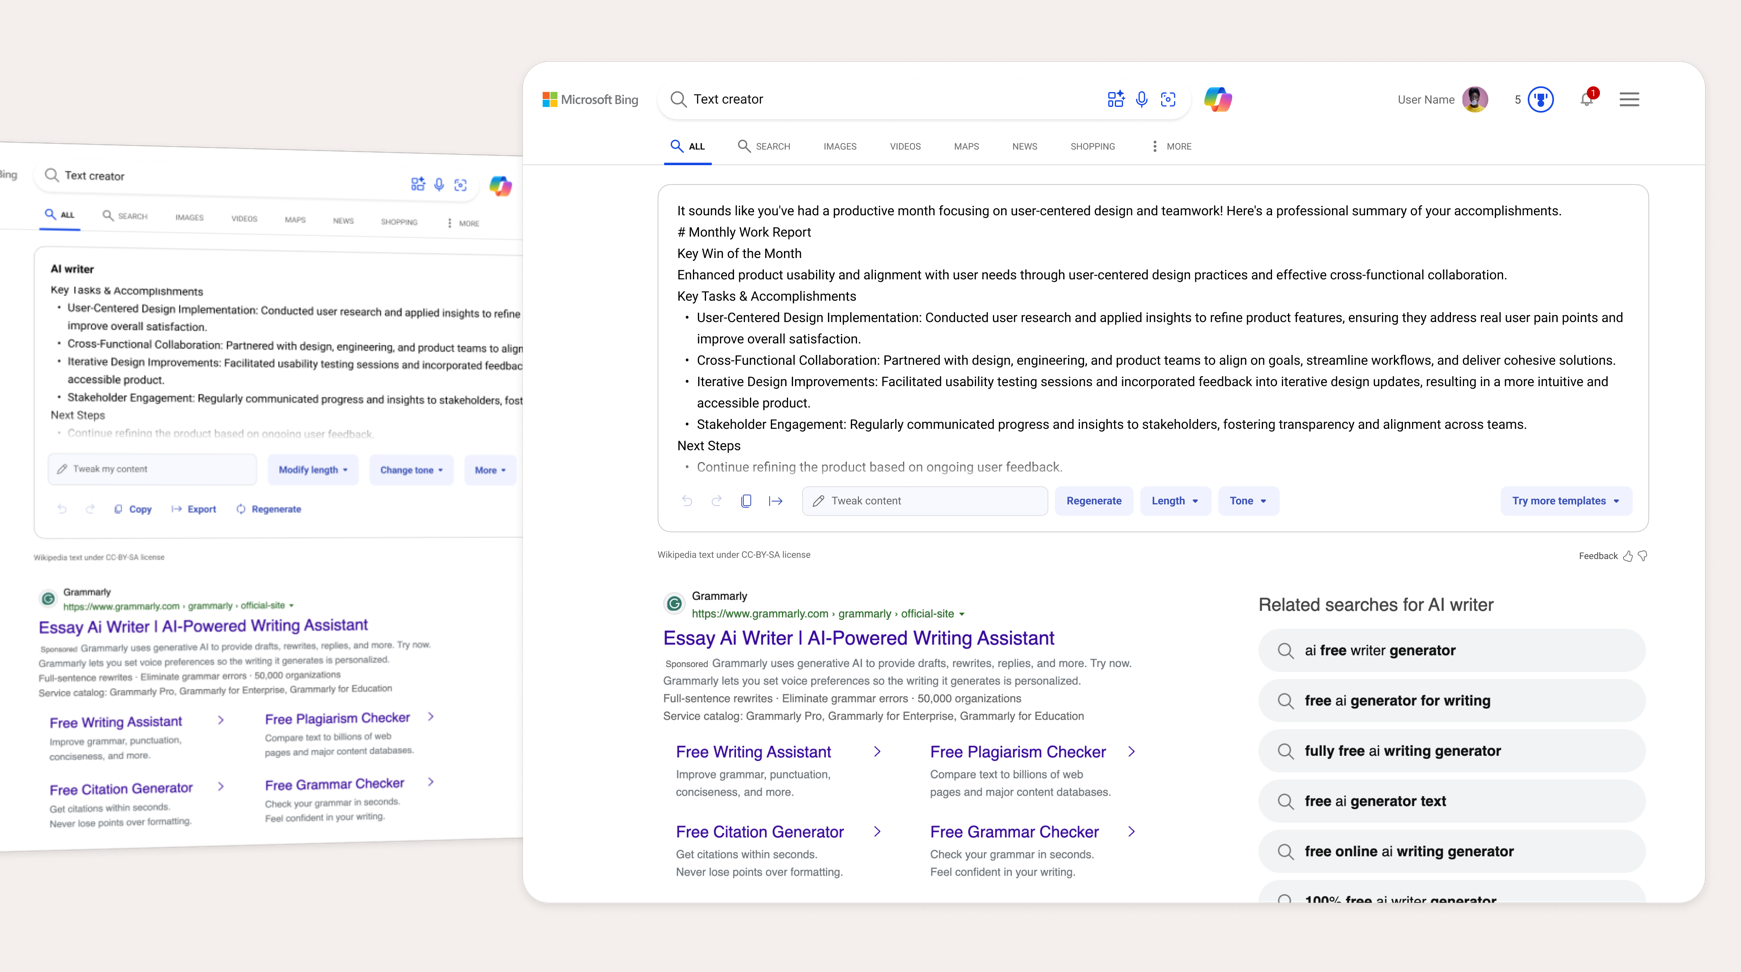Open Essay Ai Writer Grammarly link in main window
Image resolution: width=1741 pixels, height=972 pixels.
pyautogui.click(x=858, y=638)
